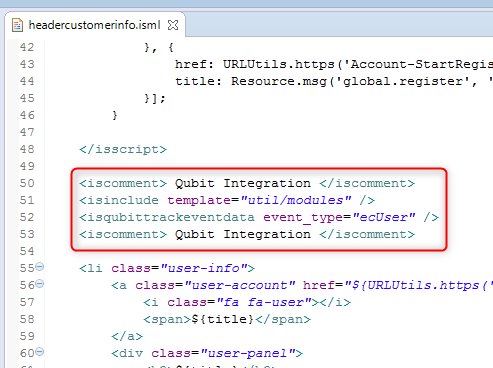493x368 pixels.
Task: Click the ISML file icon on the tab
Action: click(17, 25)
